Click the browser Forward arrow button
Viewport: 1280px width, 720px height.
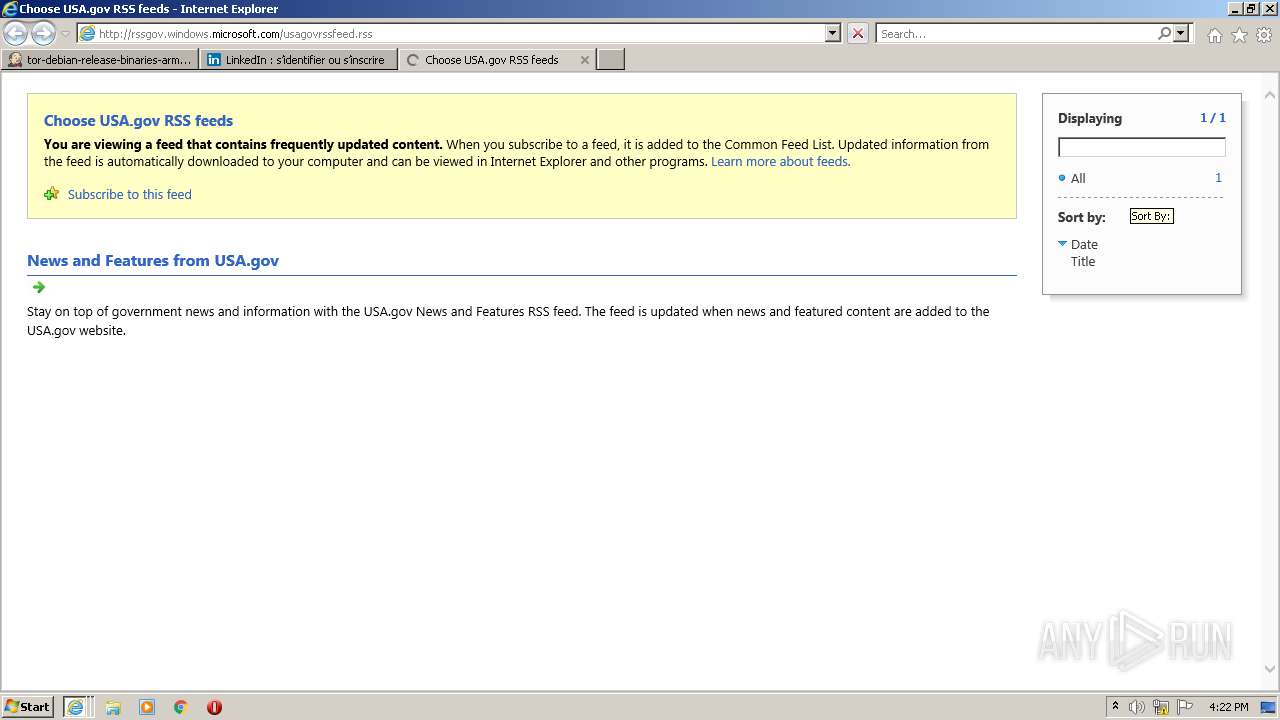click(43, 33)
